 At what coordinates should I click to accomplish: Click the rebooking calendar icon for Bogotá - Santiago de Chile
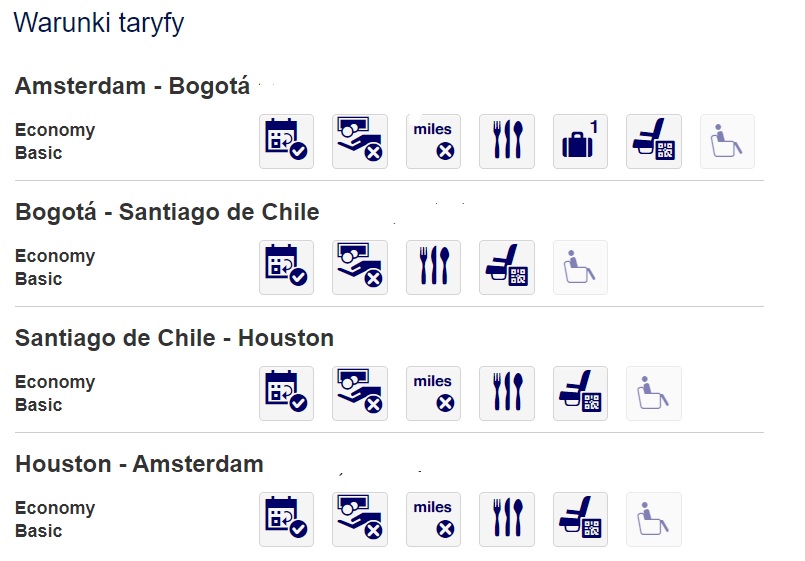click(x=286, y=267)
